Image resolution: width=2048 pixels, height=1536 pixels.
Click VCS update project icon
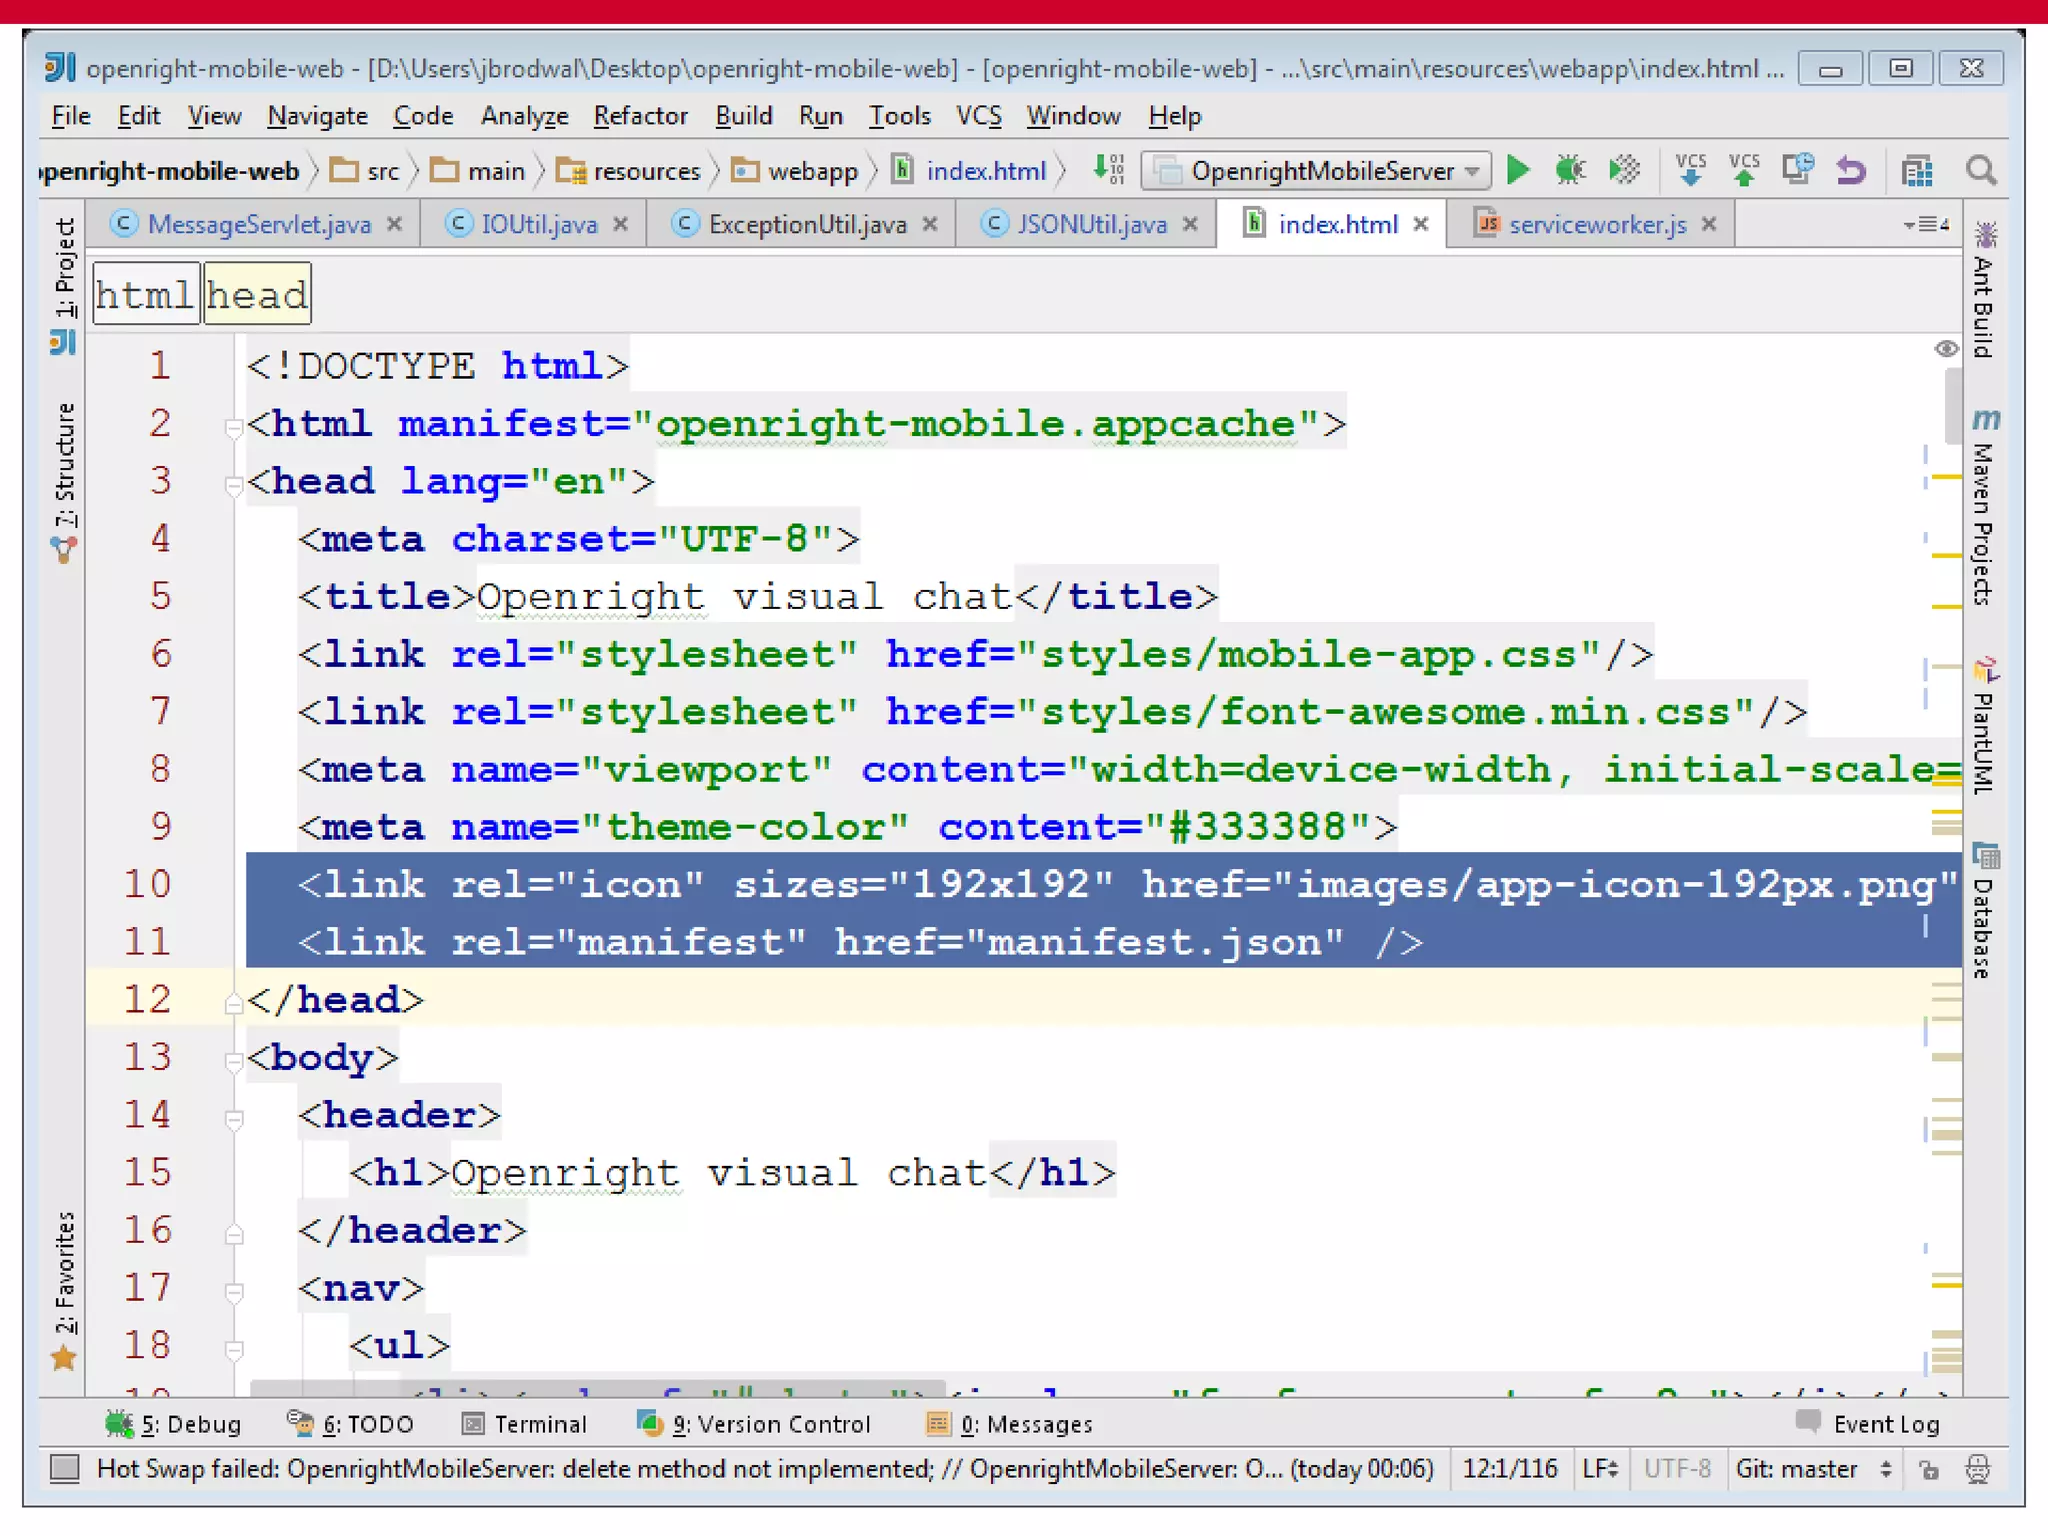pyautogui.click(x=1691, y=170)
